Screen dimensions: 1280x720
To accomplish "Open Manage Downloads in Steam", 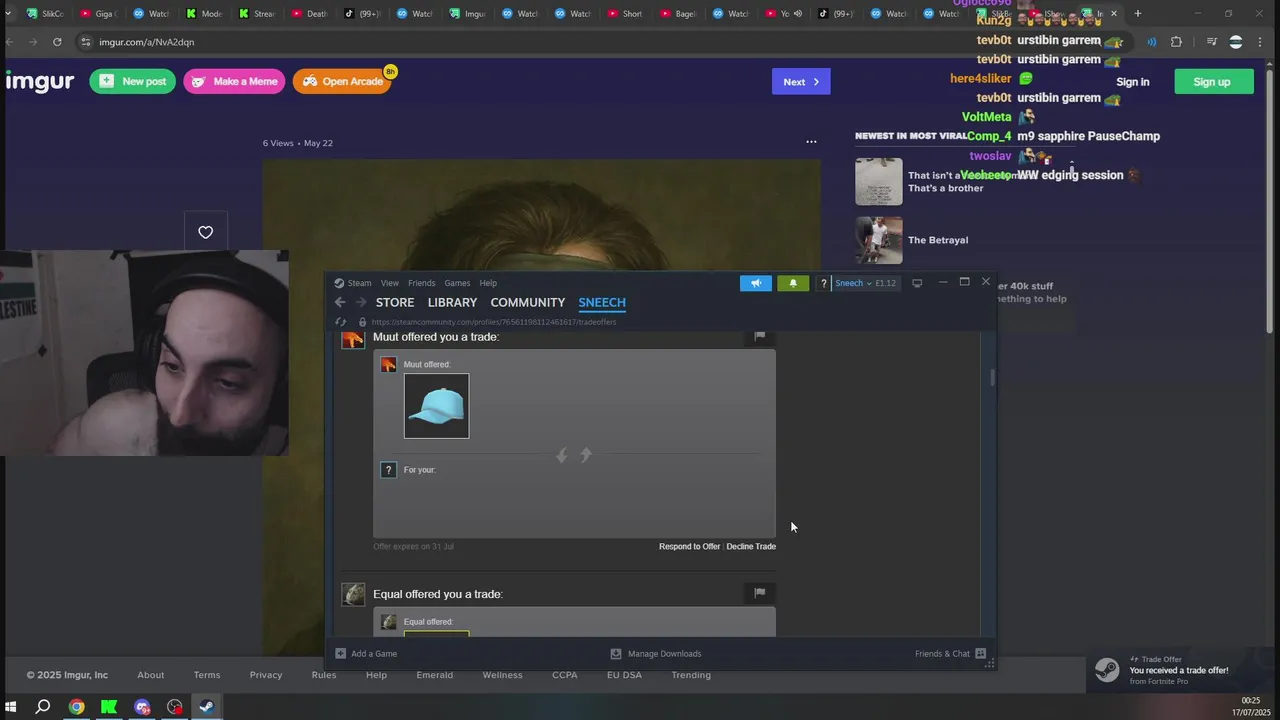I will (x=656, y=654).
